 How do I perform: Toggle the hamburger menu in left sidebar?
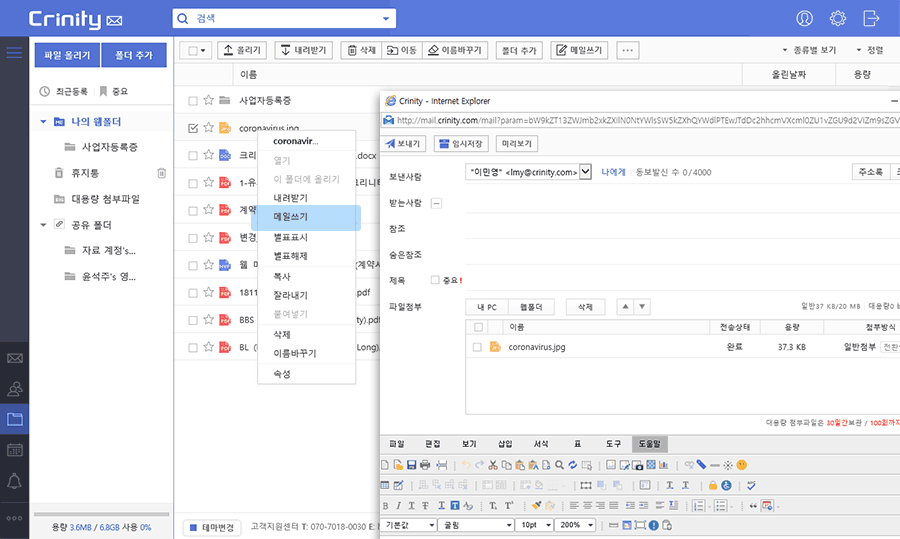click(14, 53)
